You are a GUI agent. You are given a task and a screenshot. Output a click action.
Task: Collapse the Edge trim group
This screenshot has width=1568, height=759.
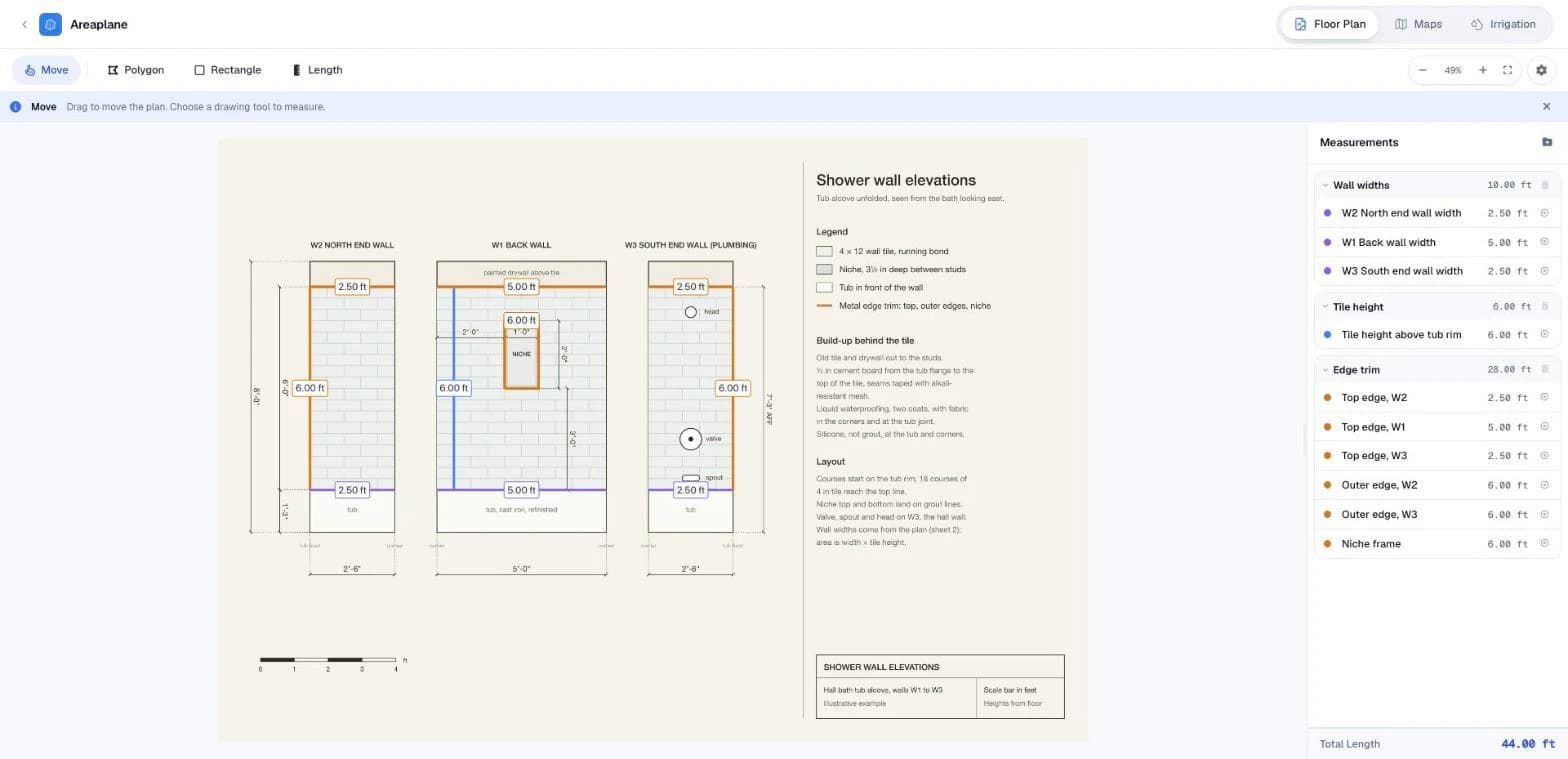point(1326,370)
